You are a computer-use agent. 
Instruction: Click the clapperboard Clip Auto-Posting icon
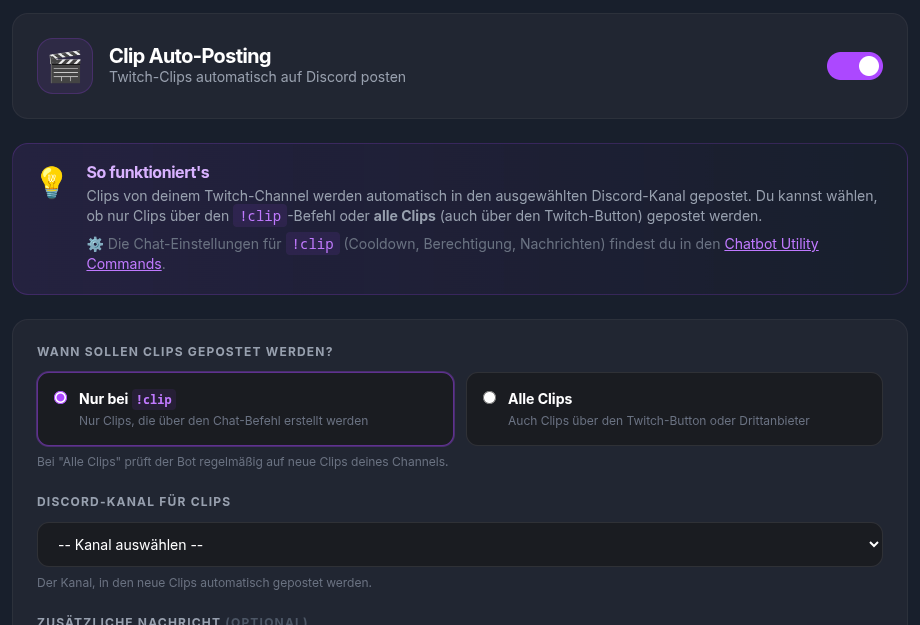(64, 65)
